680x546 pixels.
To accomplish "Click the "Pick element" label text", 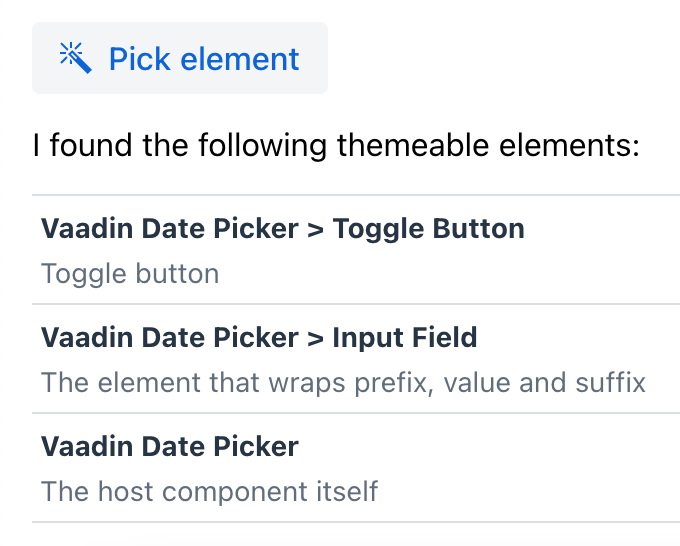I will pyautogui.click(x=203, y=59).
